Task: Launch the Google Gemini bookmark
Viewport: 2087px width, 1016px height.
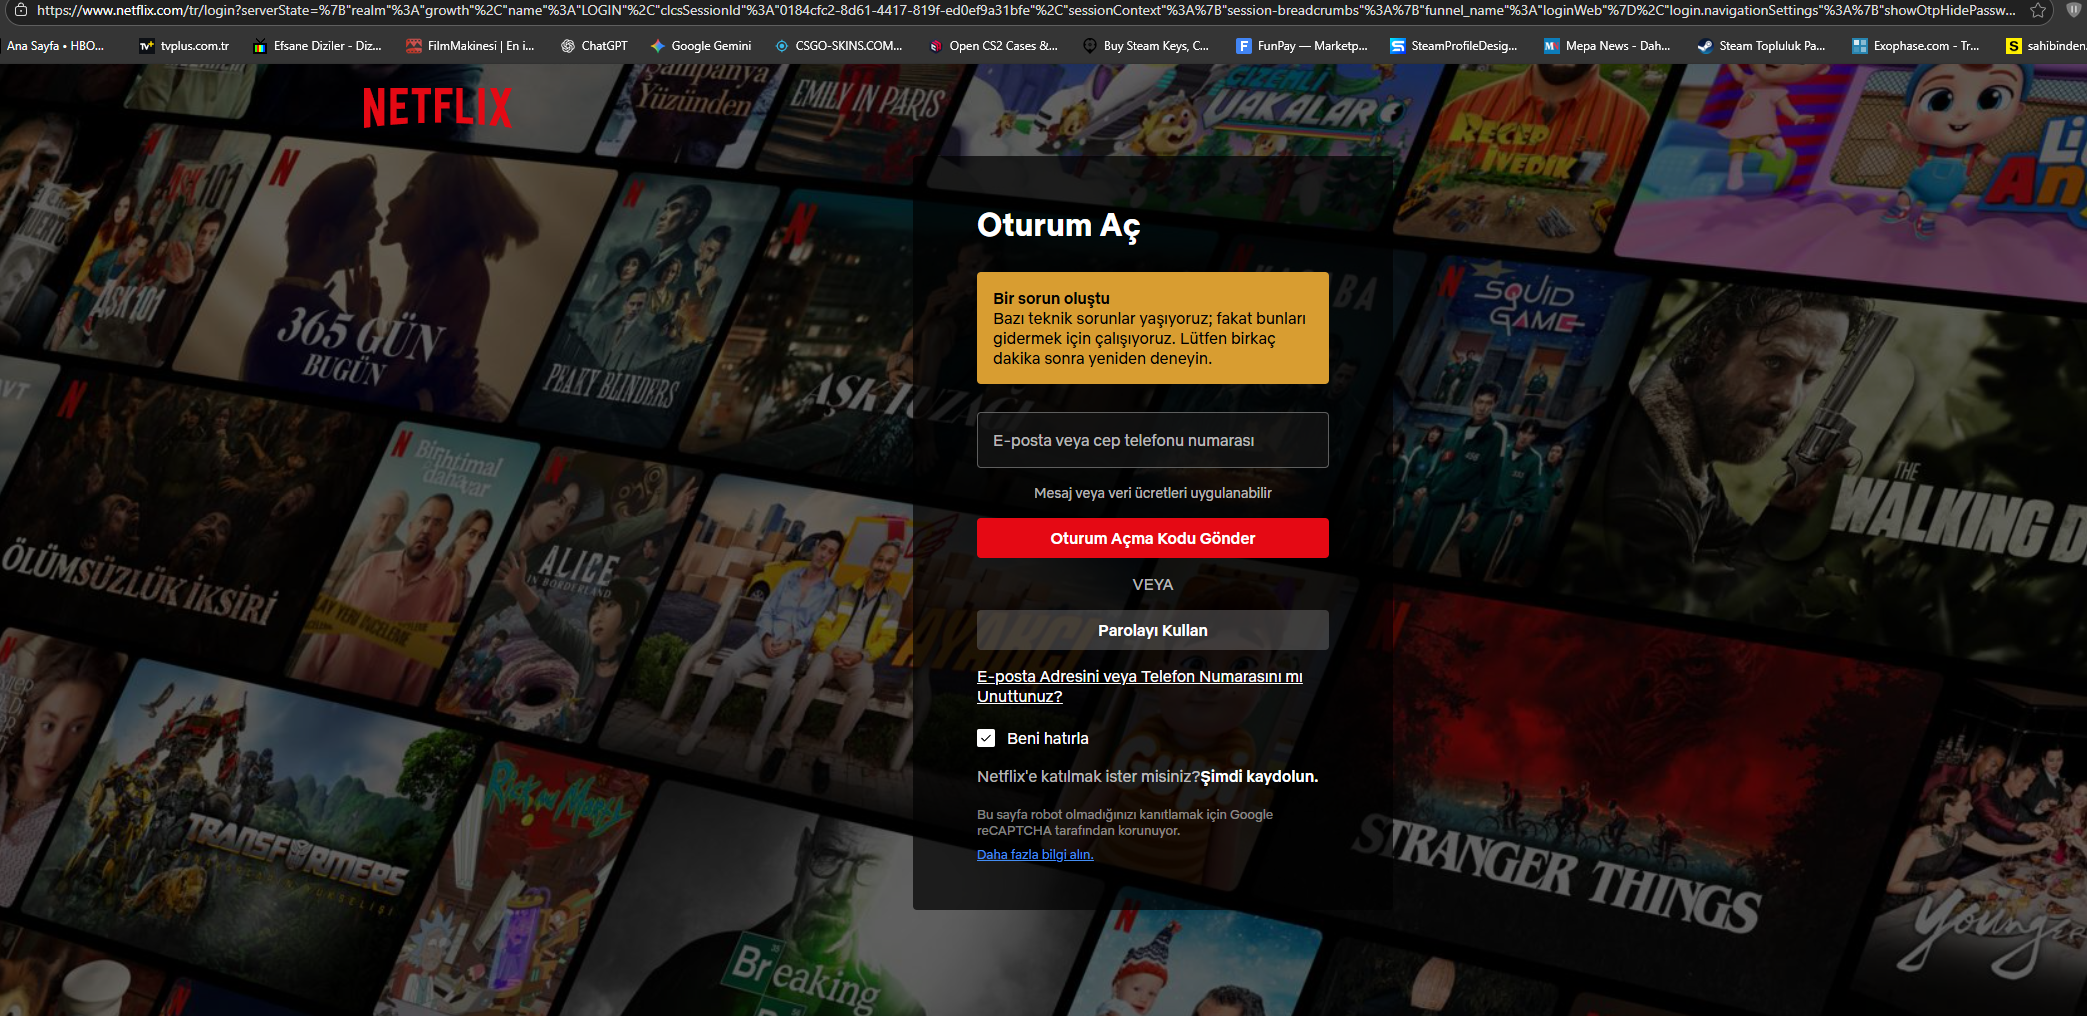Action: 701,46
